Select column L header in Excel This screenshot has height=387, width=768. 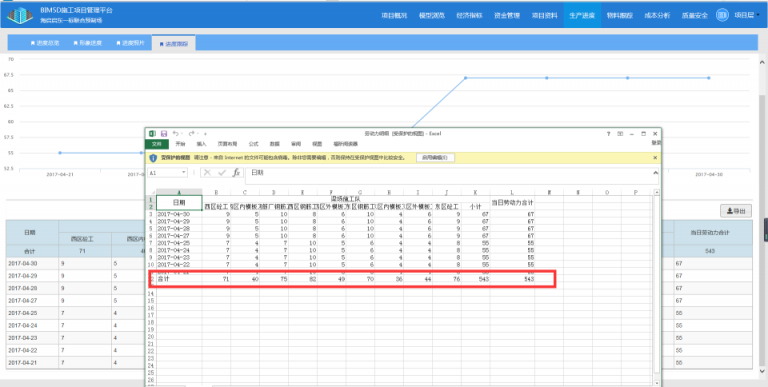pos(512,192)
